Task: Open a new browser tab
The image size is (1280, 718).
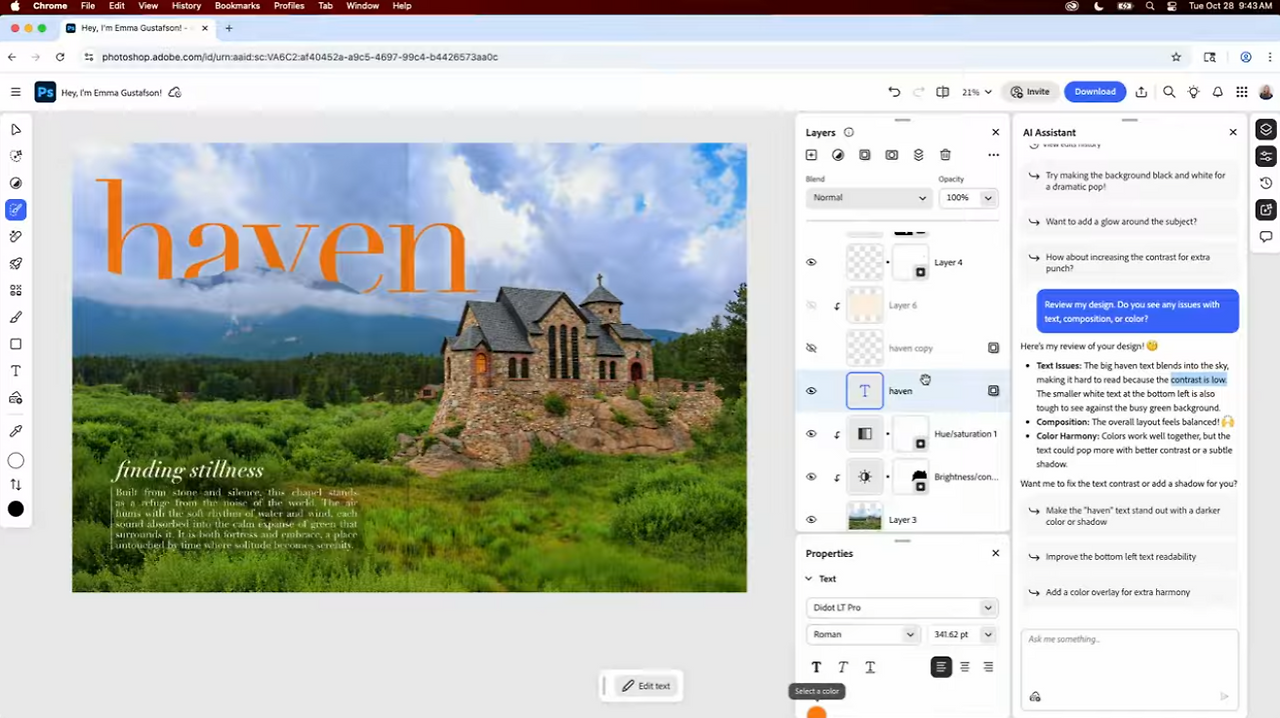Action: coord(228,28)
